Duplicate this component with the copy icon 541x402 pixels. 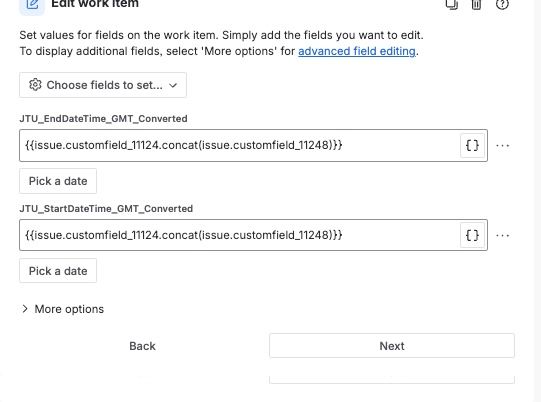452,4
